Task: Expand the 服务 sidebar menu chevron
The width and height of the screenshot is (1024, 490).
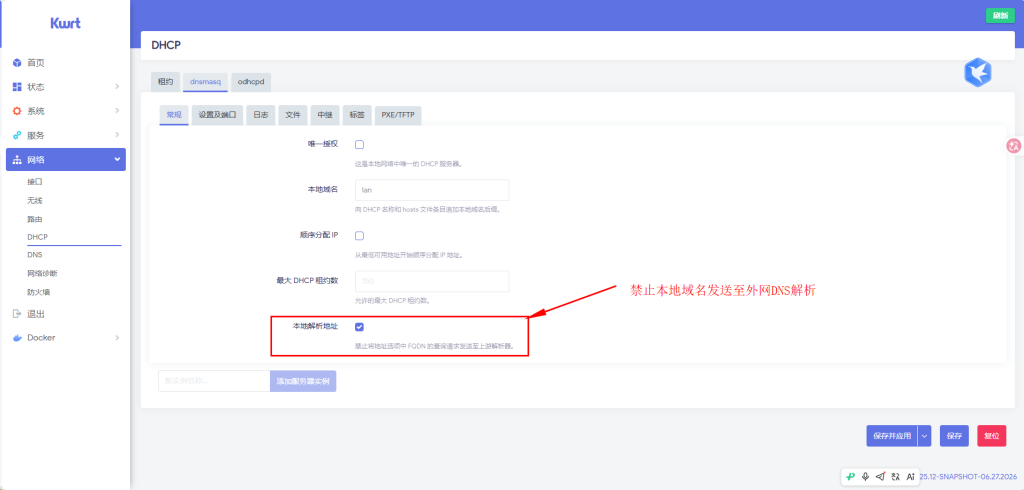Action: pos(117,135)
